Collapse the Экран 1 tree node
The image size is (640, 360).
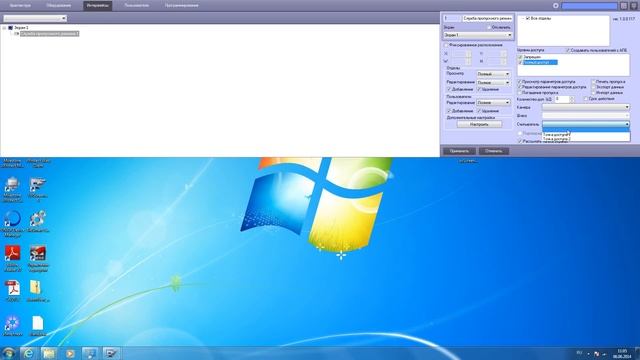click(4, 28)
